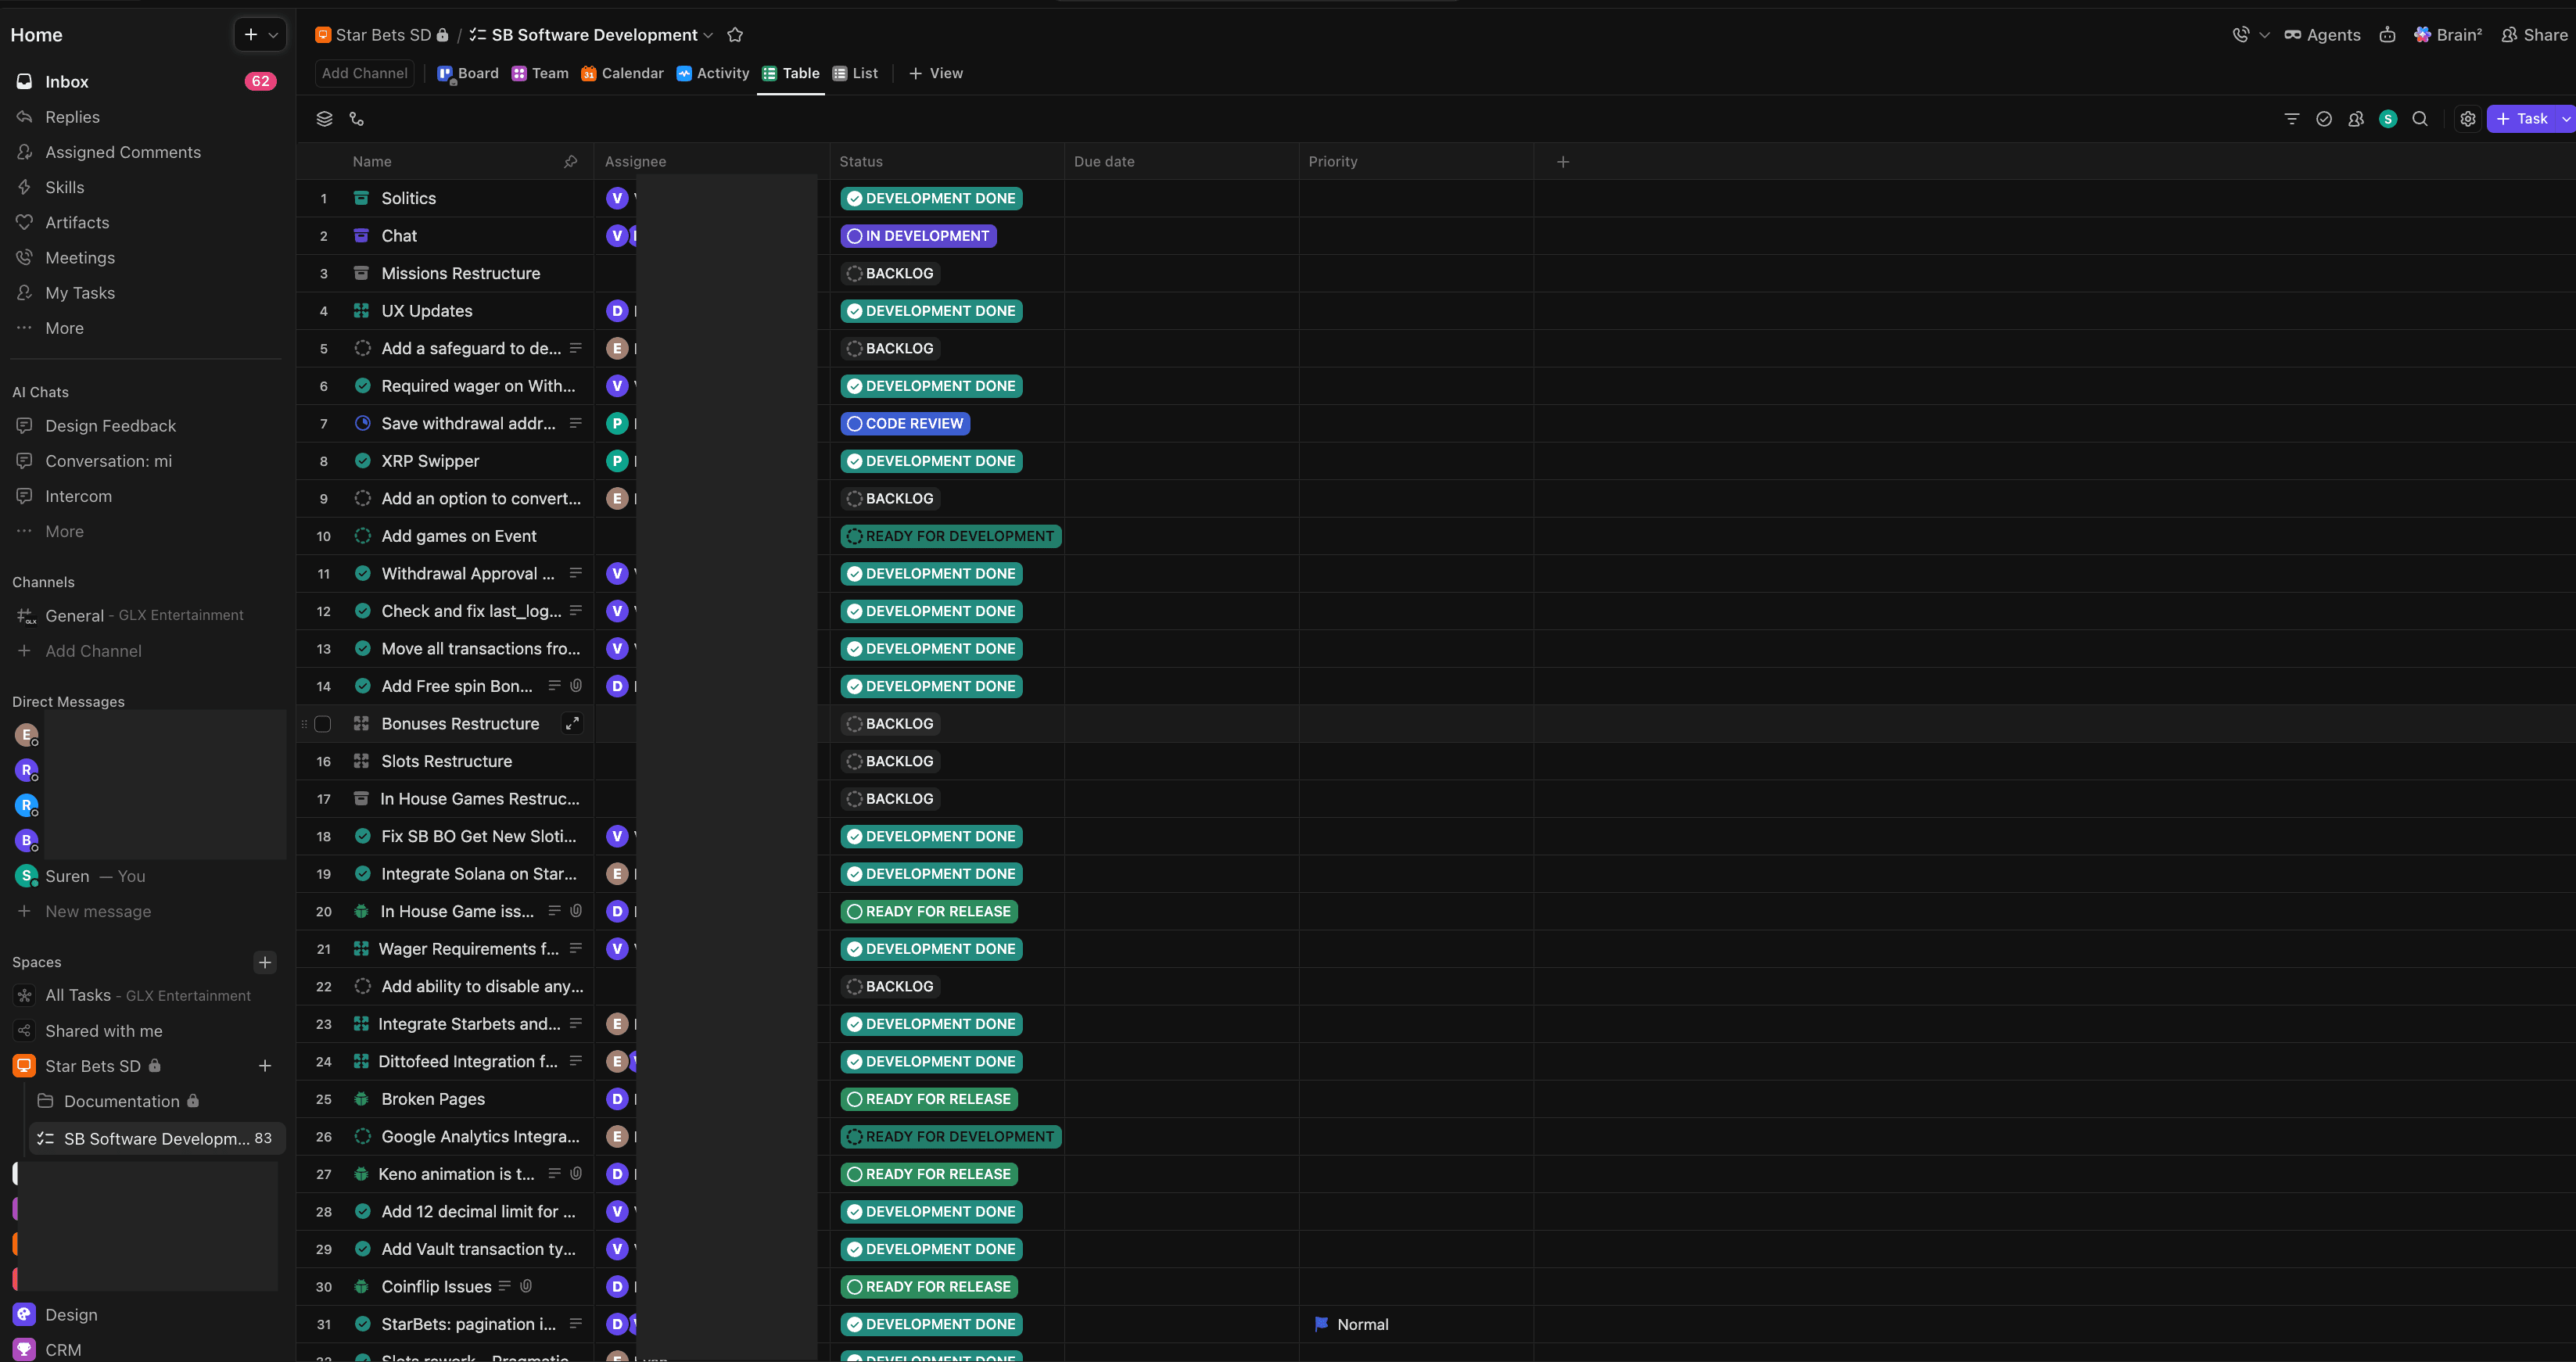Click the subtasks icon in table toolbar

point(356,119)
